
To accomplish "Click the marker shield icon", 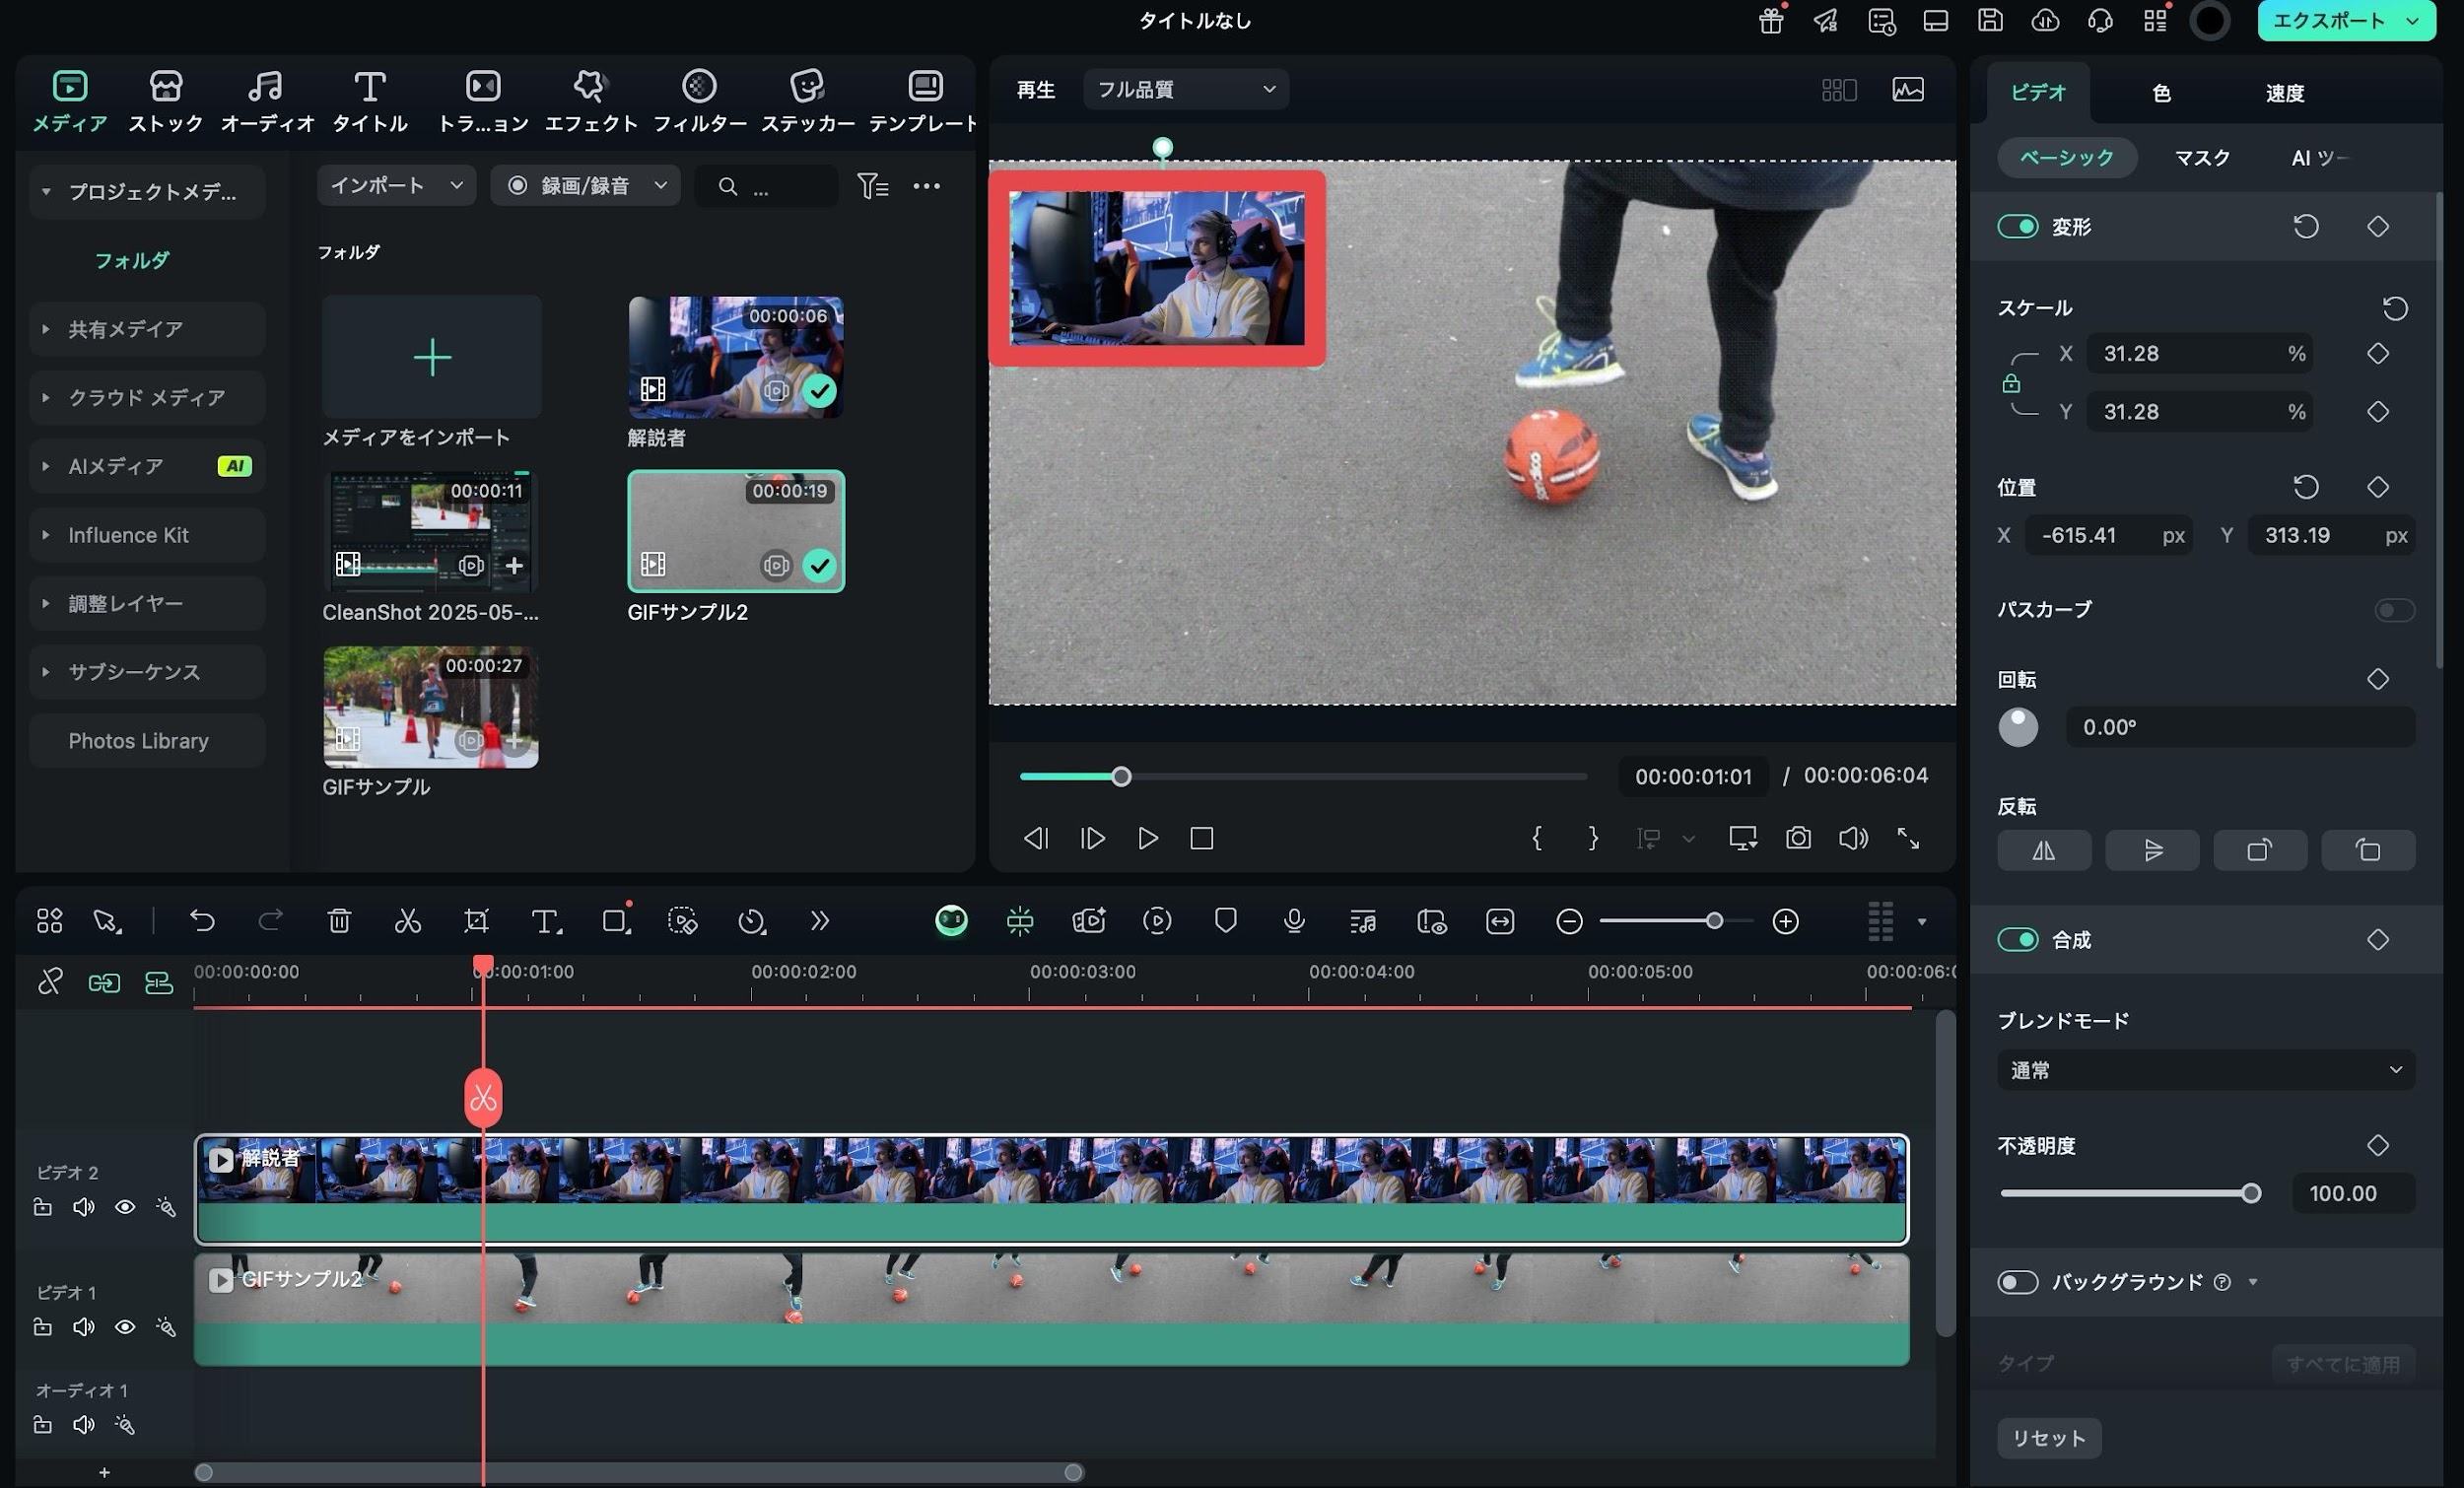I will (x=1225, y=920).
